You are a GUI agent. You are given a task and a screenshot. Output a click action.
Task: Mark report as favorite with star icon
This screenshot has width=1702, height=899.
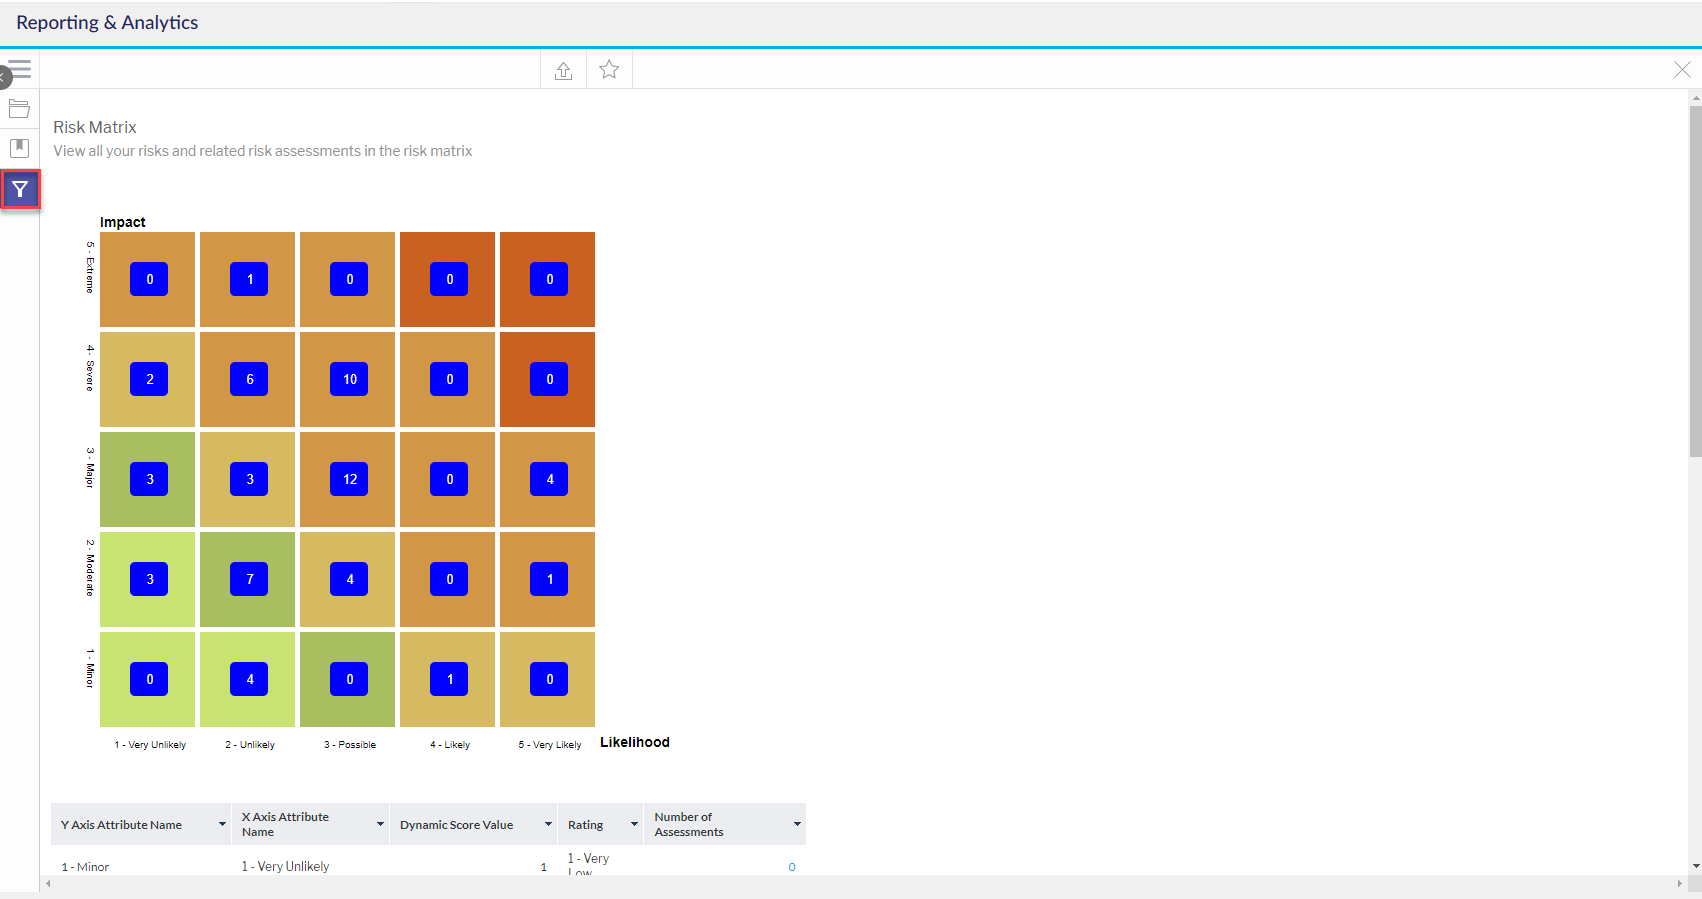[x=609, y=70]
